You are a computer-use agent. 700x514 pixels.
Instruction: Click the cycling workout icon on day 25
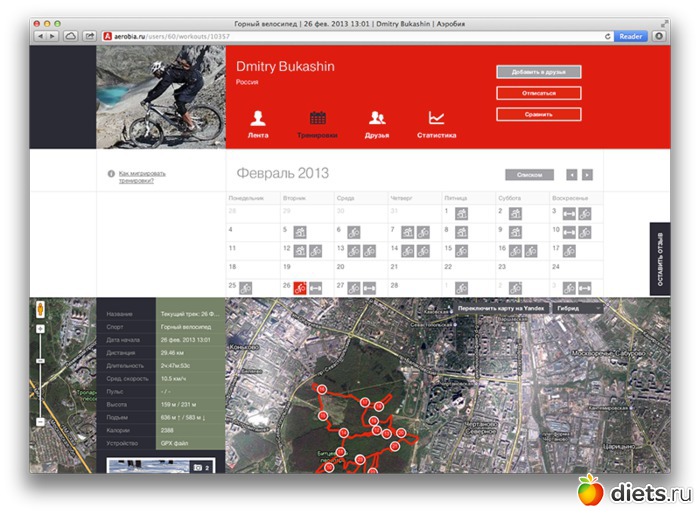coord(245,288)
